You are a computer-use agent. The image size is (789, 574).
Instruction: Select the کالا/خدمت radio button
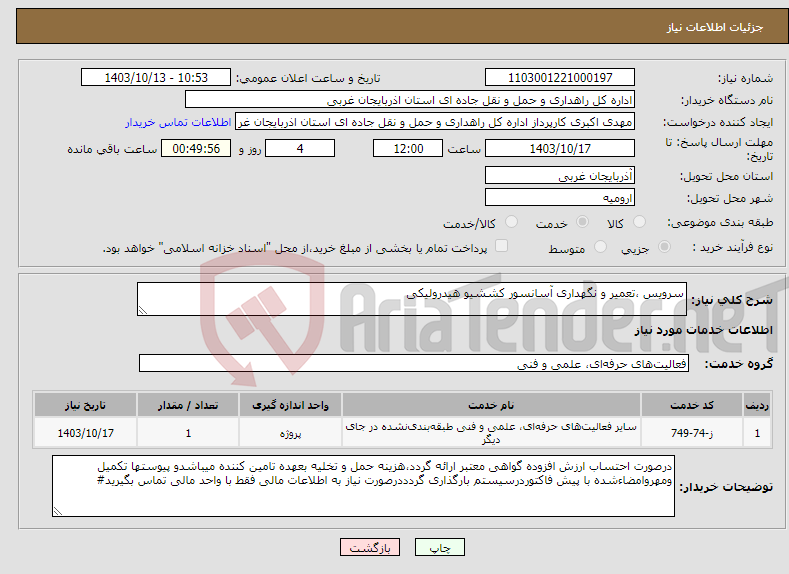[x=511, y=222]
